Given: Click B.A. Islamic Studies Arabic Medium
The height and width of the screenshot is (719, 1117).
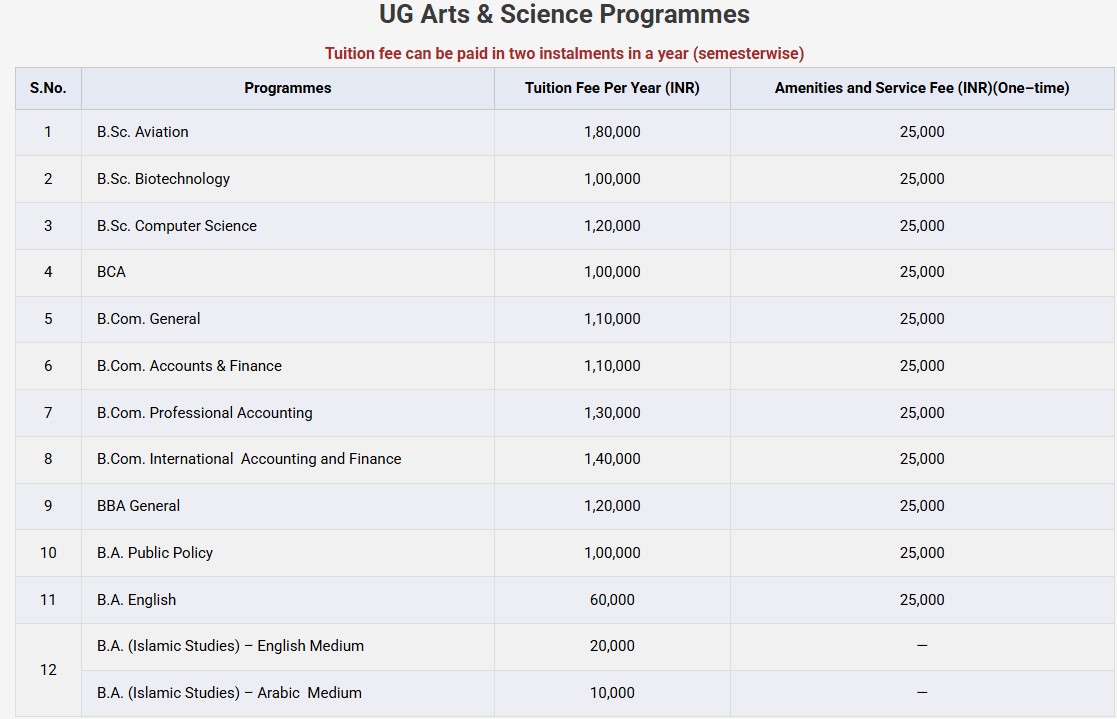Looking at the screenshot, I should (x=229, y=693).
